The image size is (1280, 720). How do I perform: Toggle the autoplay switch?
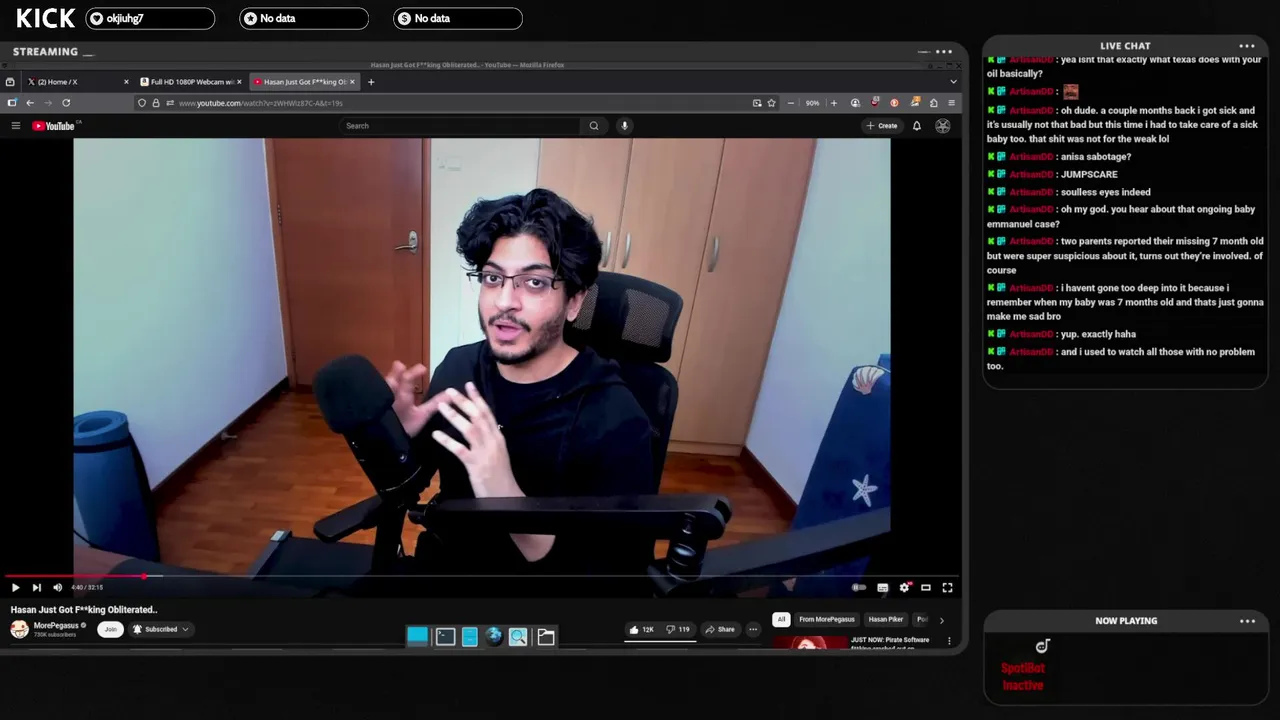pyautogui.click(x=859, y=588)
